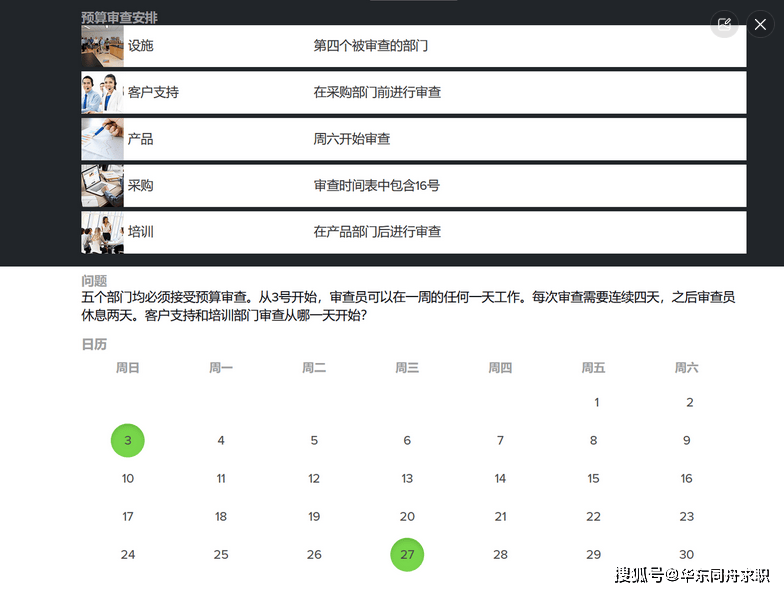This screenshot has height=592, width=784.
Task: Choose date 13 on the calendar
Action: (407, 478)
